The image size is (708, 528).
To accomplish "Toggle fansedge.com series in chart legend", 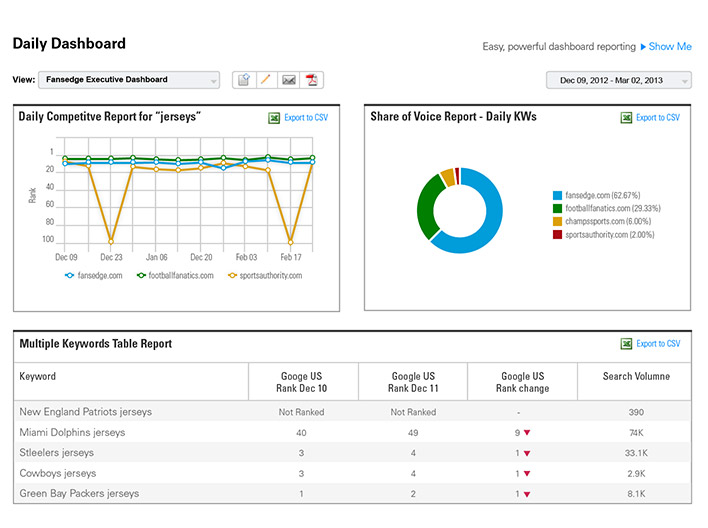I will point(94,276).
